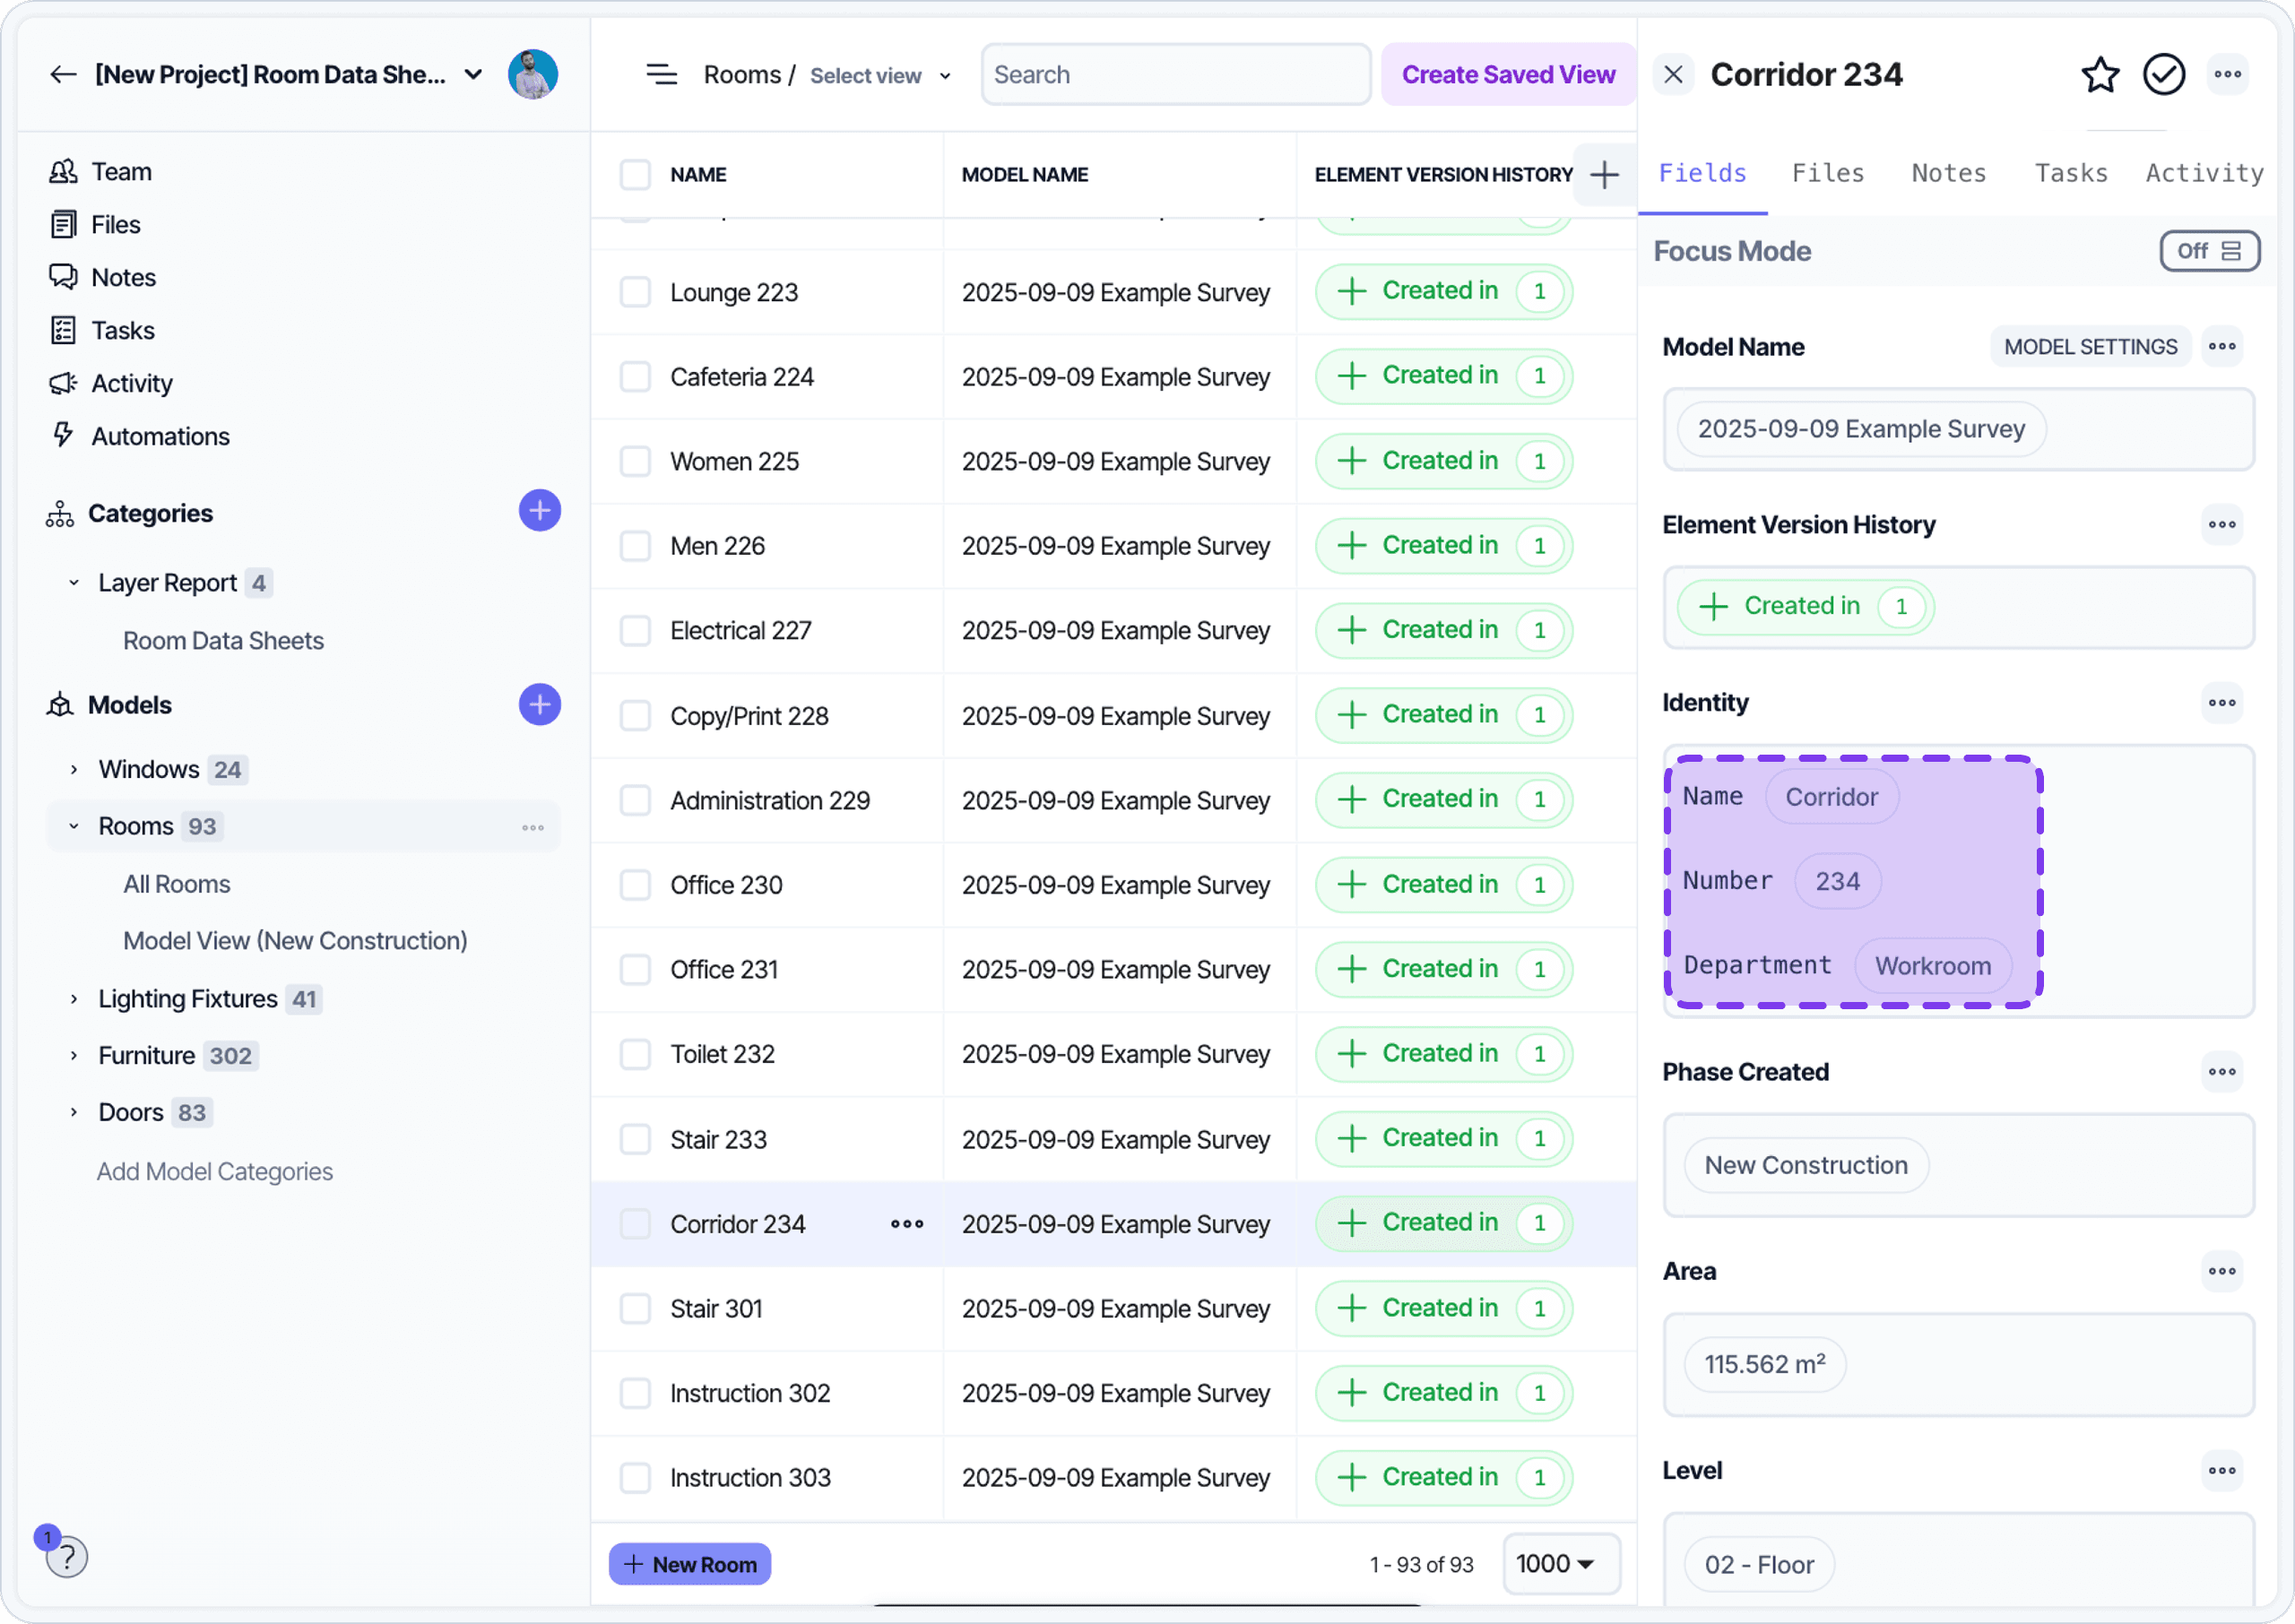The width and height of the screenshot is (2295, 1624).
Task: Star Corridor 234 as favorite
Action: [x=2099, y=75]
